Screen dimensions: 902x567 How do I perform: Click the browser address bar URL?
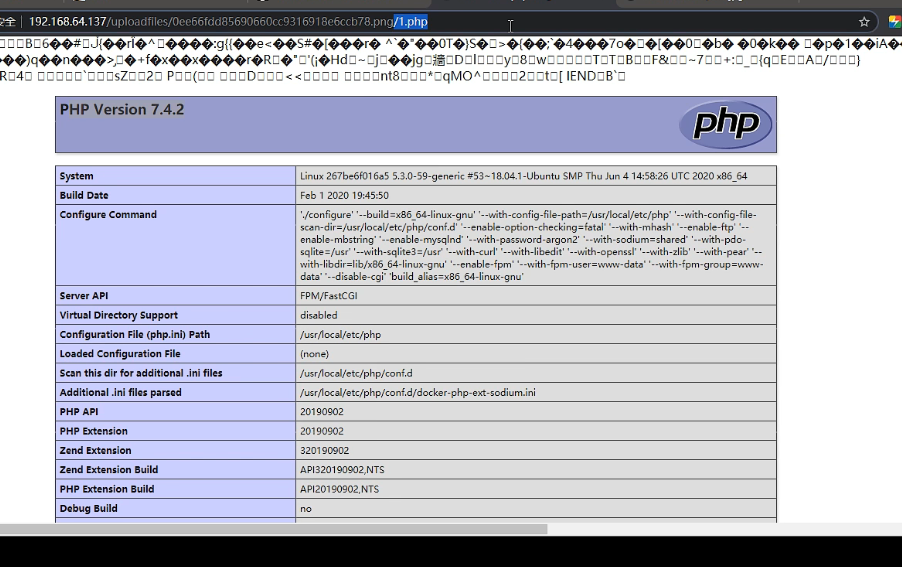228,22
